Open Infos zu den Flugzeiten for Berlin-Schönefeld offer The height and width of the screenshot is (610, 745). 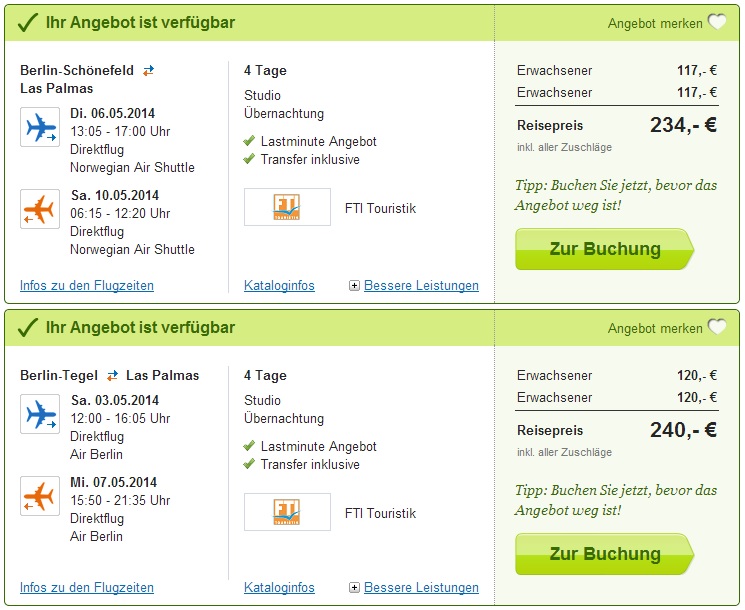pyautogui.click(x=87, y=286)
